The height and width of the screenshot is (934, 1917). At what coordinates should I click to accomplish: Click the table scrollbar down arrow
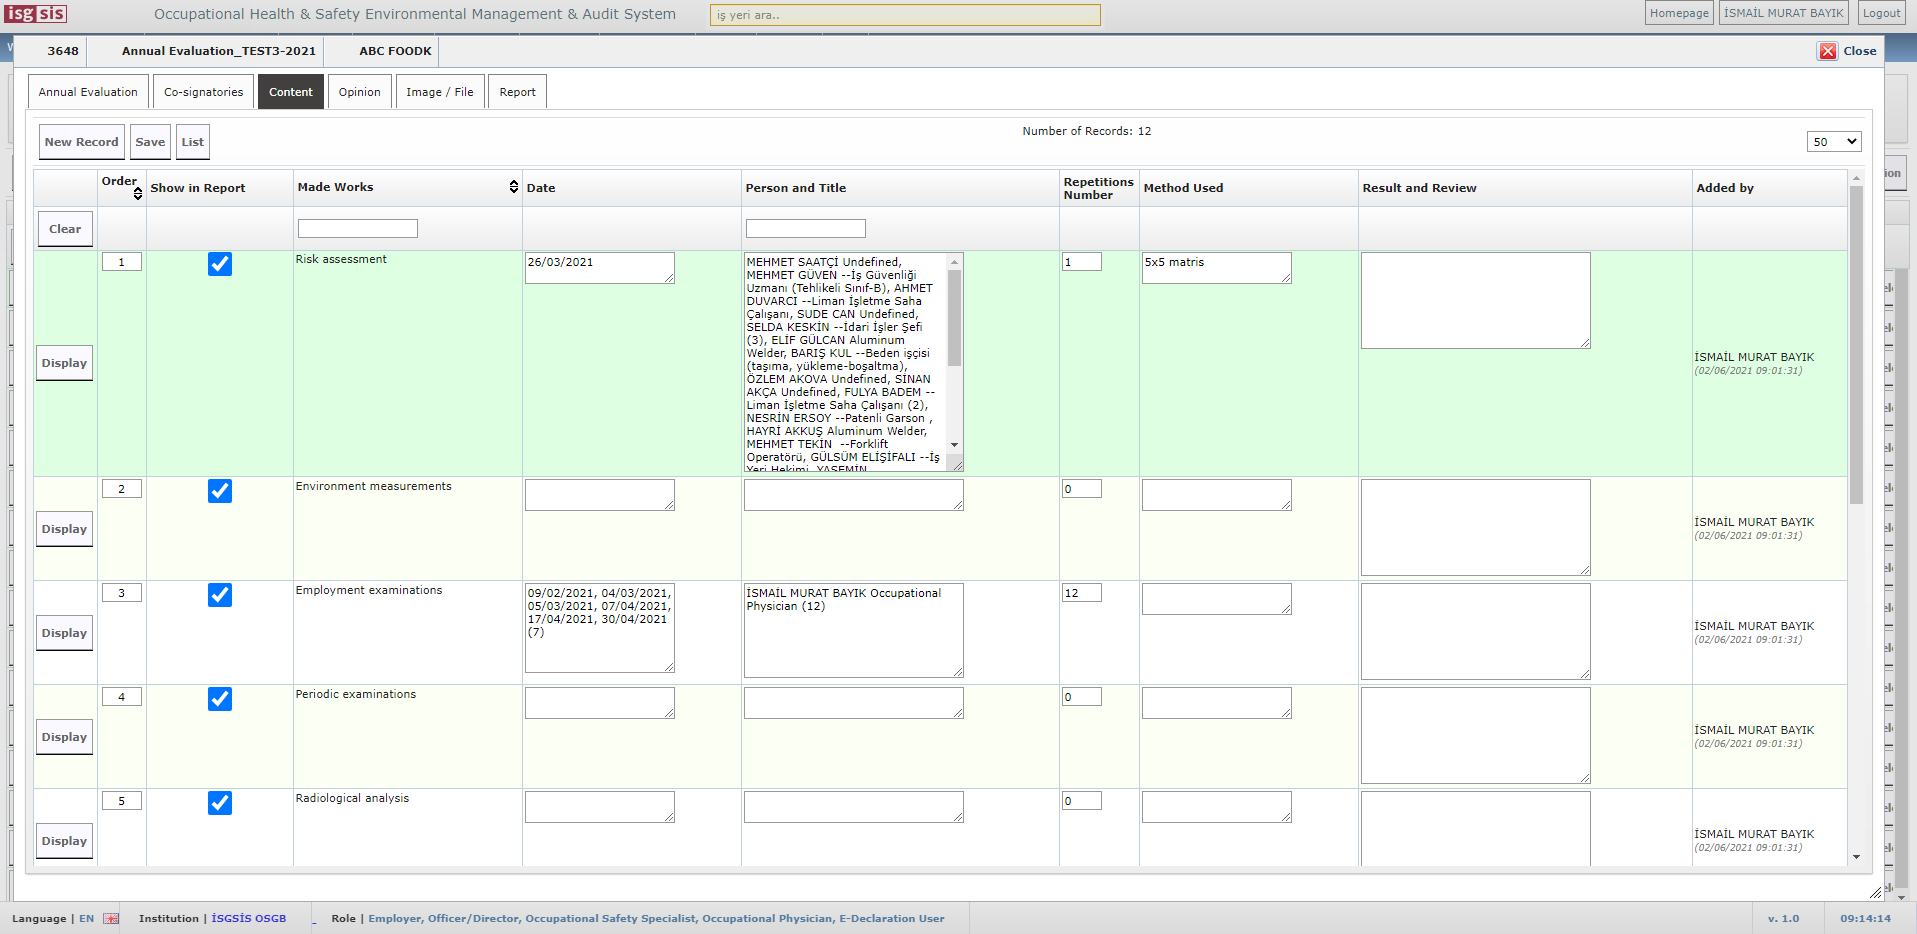1856,857
